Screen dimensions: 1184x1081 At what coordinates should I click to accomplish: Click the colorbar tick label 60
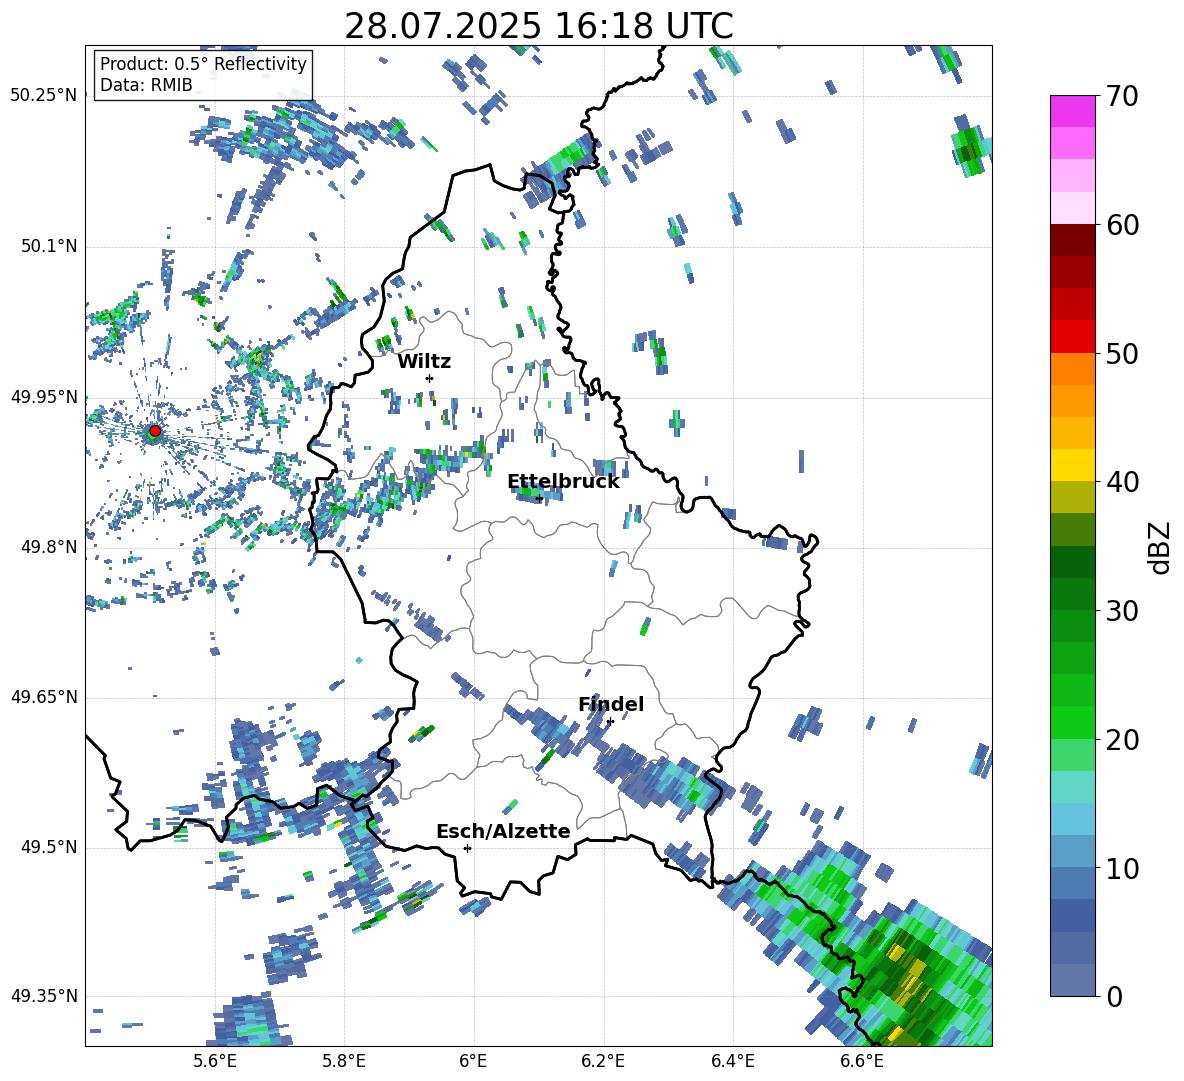[x=1122, y=225]
